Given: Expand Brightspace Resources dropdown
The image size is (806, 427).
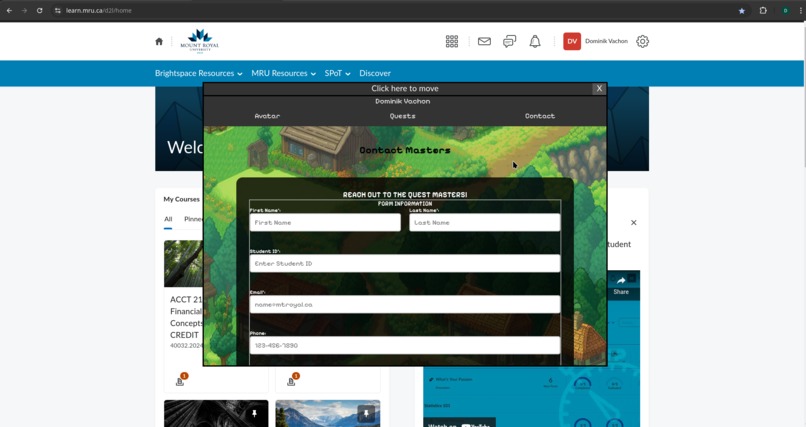Looking at the screenshot, I should 198,73.
